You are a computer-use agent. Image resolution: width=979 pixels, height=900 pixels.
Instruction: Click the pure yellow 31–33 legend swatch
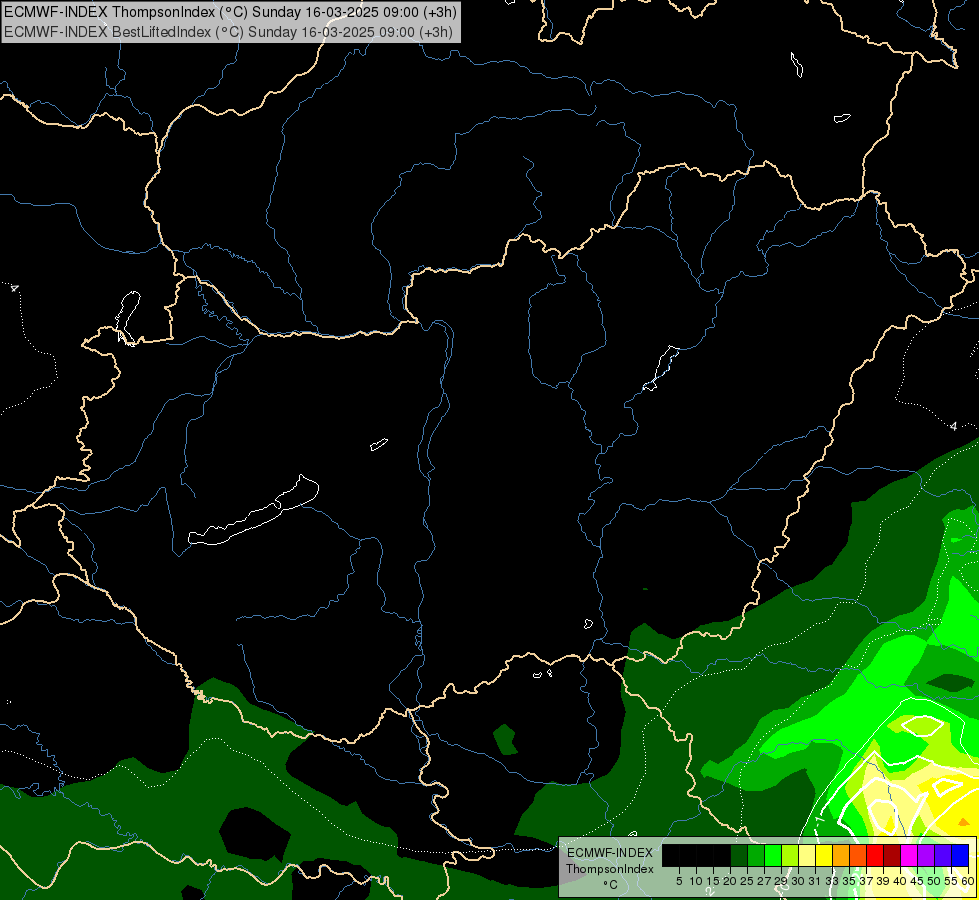(x=824, y=855)
